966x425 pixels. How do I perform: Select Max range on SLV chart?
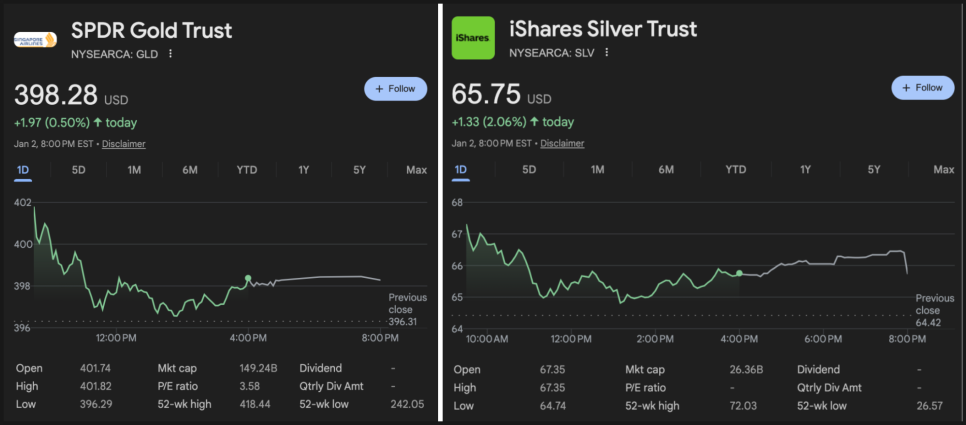pyautogui.click(x=943, y=170)
